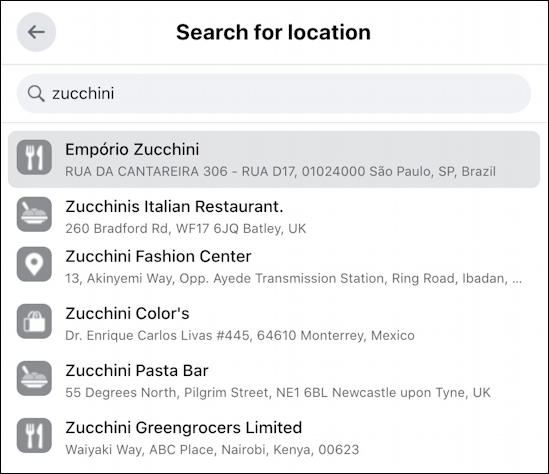549x474 pixels.
Task: Choose the Zucchini Pasta Bar location
Action: [274, 381]
